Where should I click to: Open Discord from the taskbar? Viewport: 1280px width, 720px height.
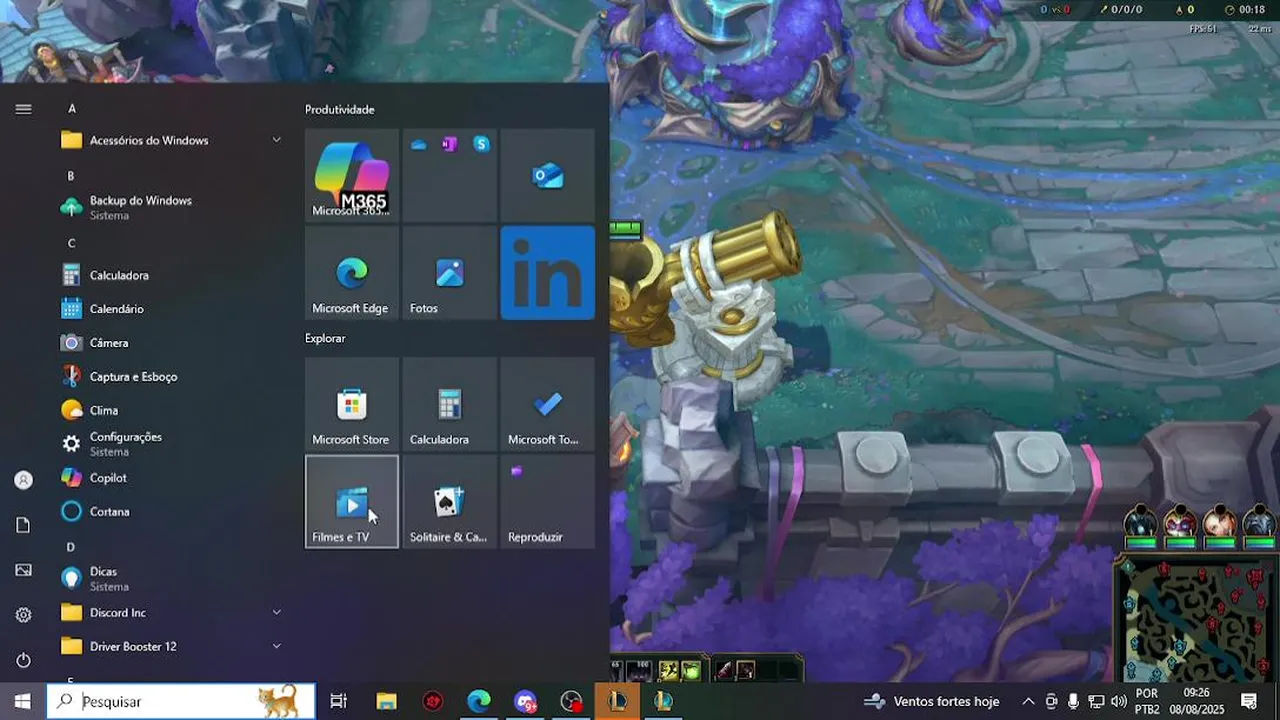525,701
